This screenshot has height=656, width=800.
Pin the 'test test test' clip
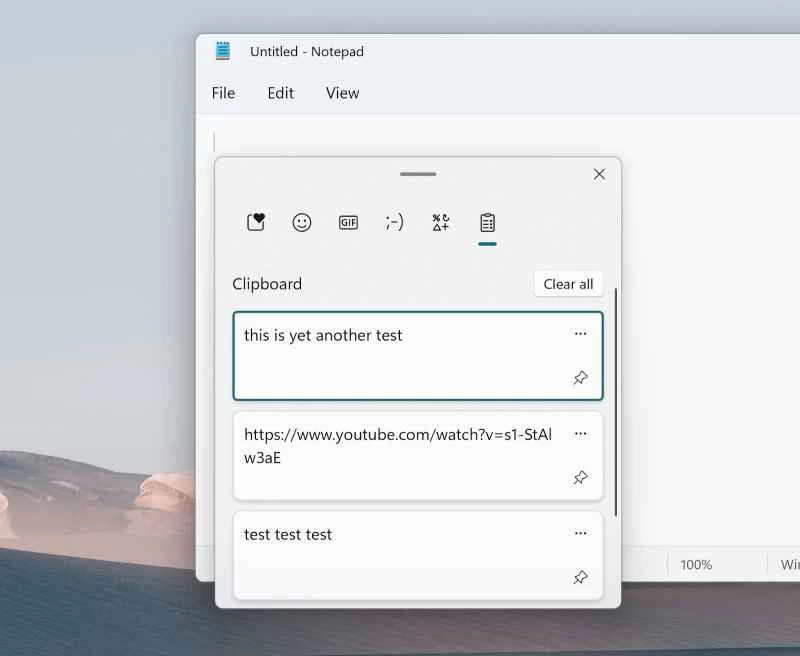(581, 577)
